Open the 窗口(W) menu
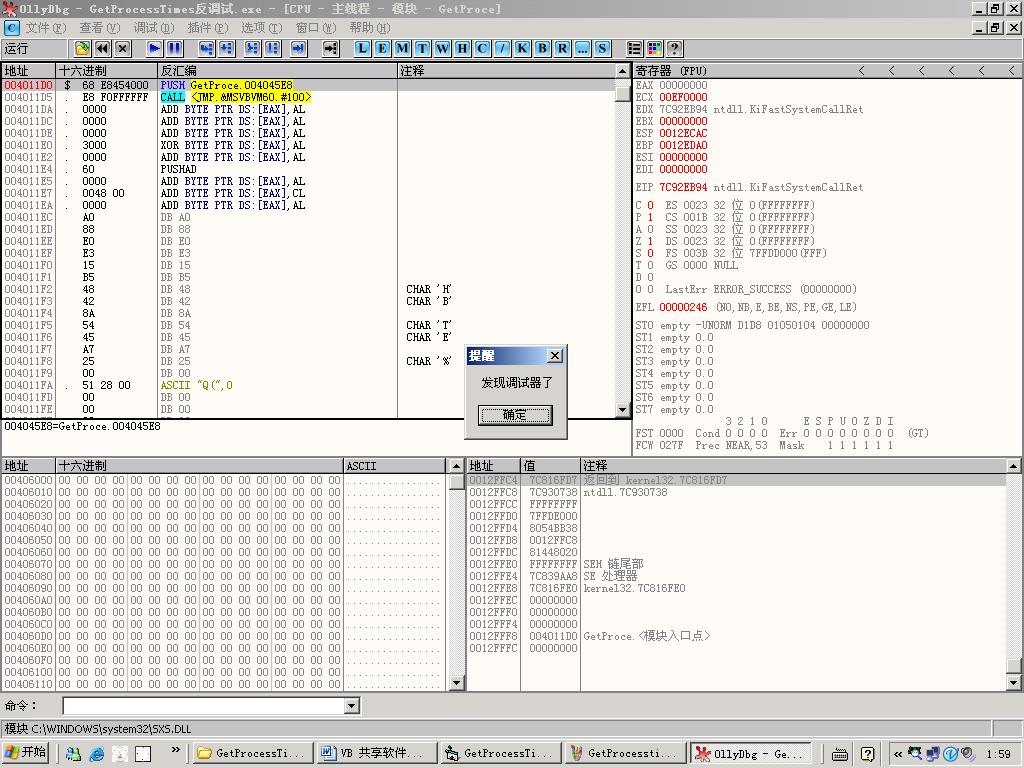1024x768 pixels. pyautogui.click(x=316, y=28)
